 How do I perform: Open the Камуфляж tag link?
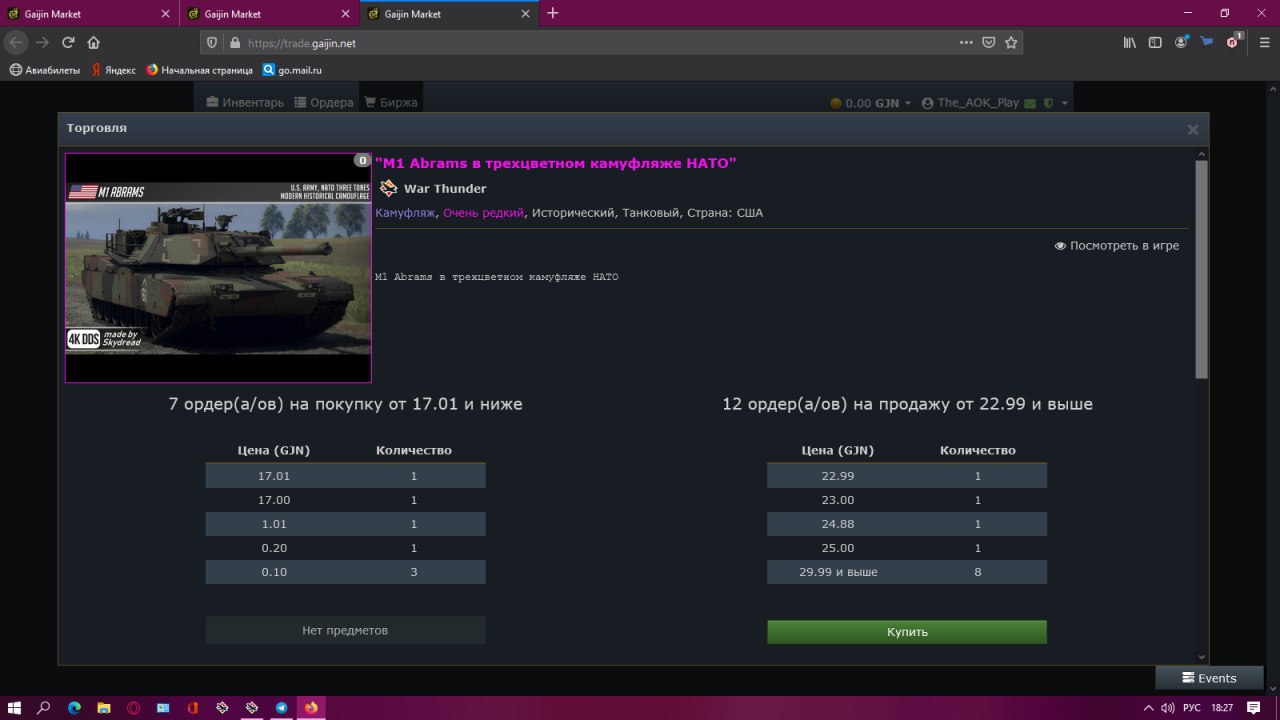point(405,213)
